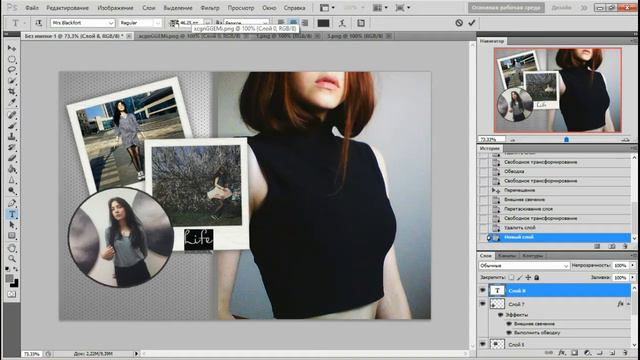Image resolution: width=640 pixels, height=360 pixels.
Task: Select the Crop tool
Action: 12,91
